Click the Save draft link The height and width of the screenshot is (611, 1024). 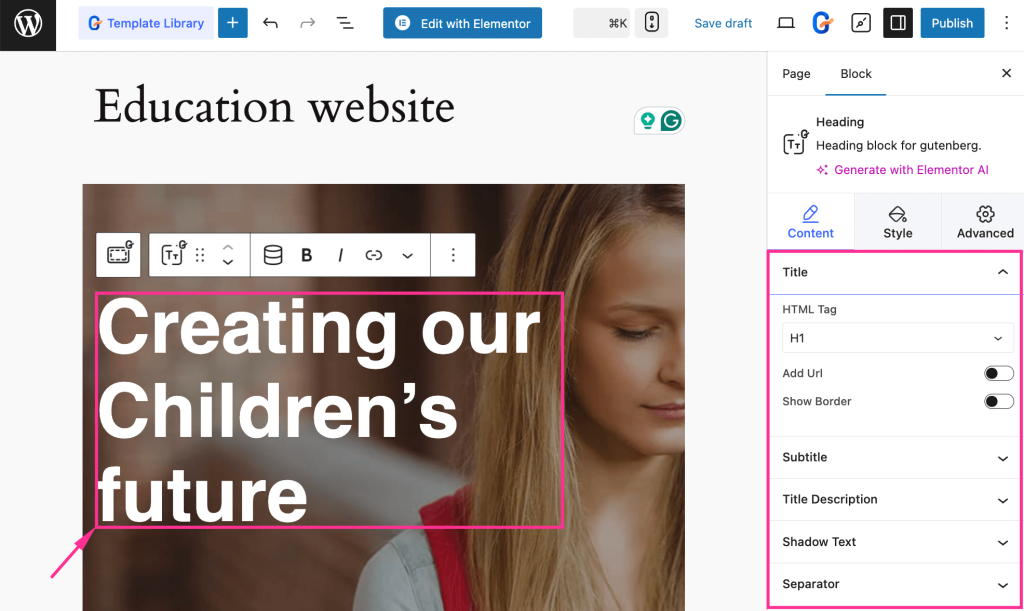pos(722,22)
